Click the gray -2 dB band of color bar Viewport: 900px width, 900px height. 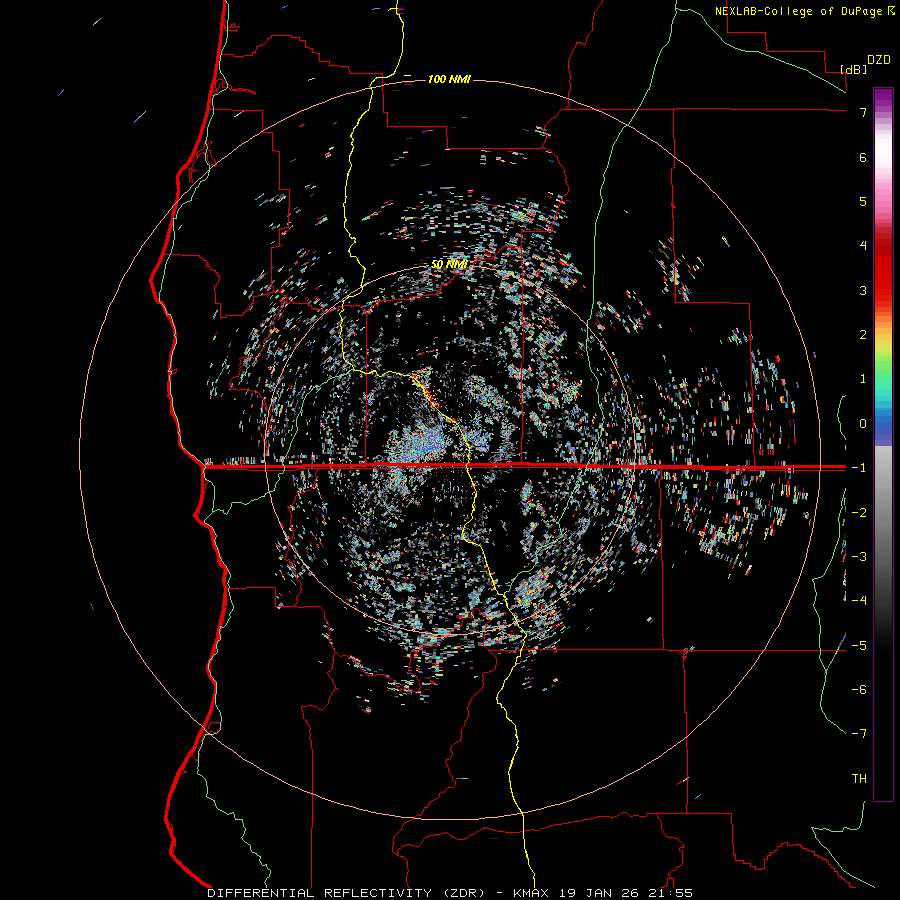tap(883, 513)
